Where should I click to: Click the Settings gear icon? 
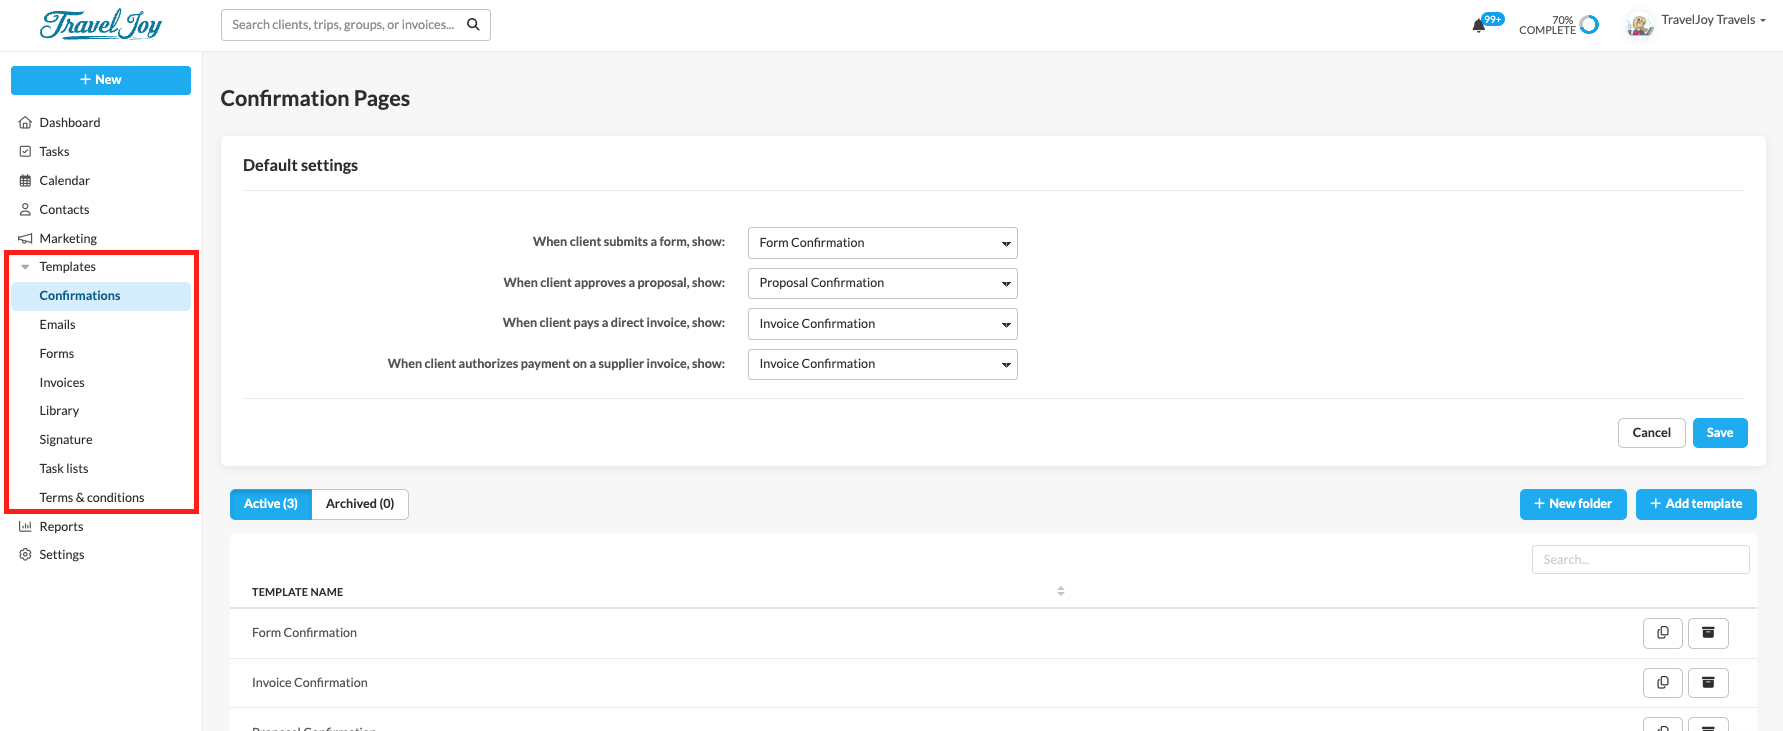pyautogui.click(x=25, y=555)
